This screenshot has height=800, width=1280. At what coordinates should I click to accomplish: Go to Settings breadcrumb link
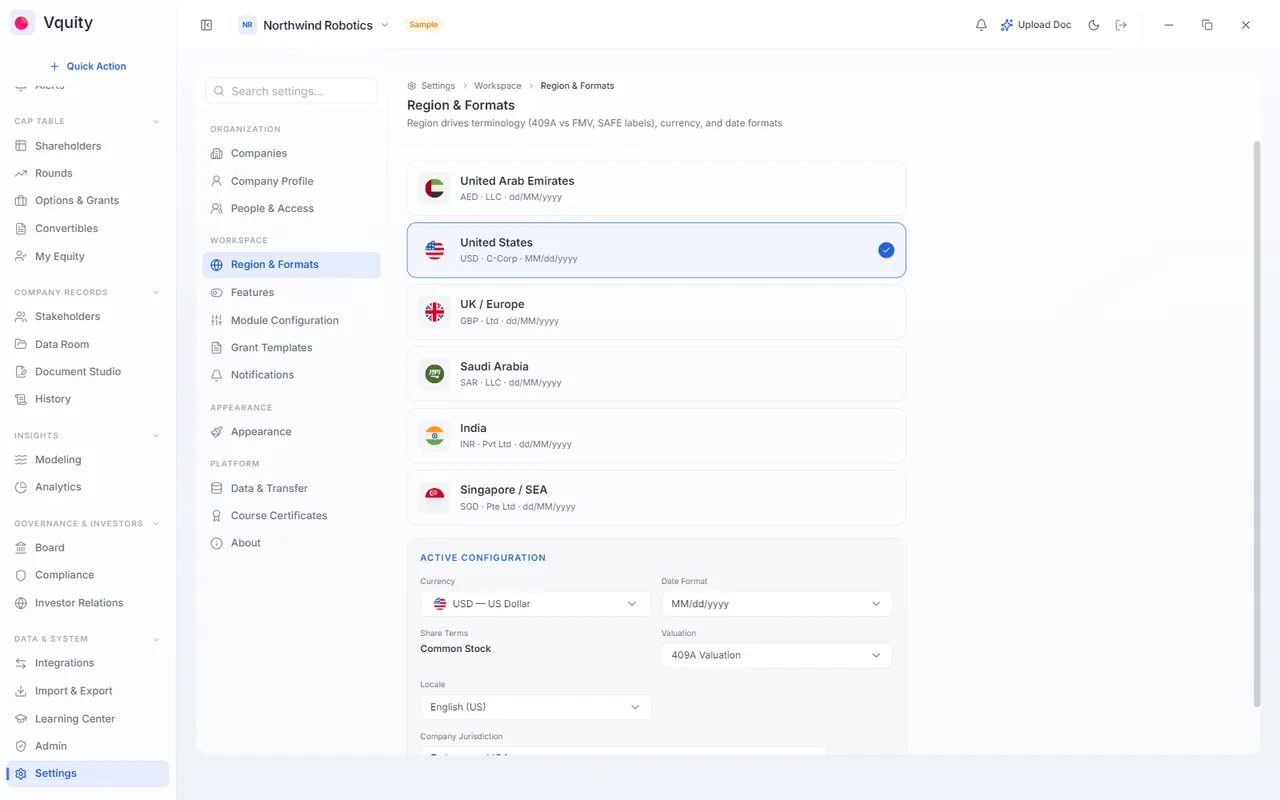click(438, 86)
